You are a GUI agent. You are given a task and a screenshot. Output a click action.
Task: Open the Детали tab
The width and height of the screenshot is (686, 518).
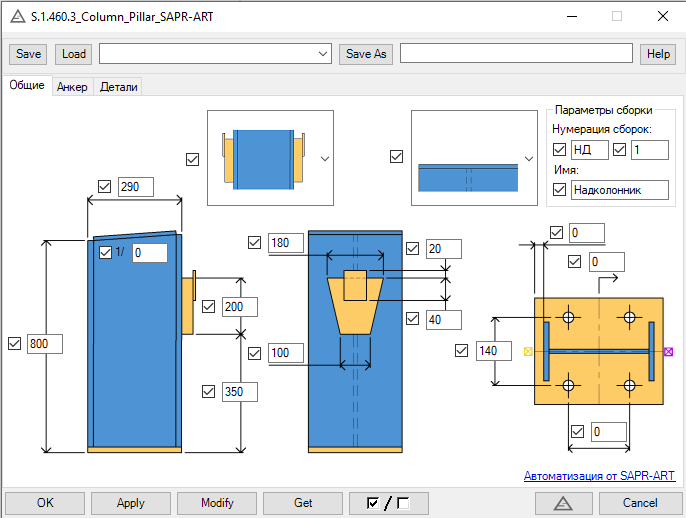coord(119,87)
